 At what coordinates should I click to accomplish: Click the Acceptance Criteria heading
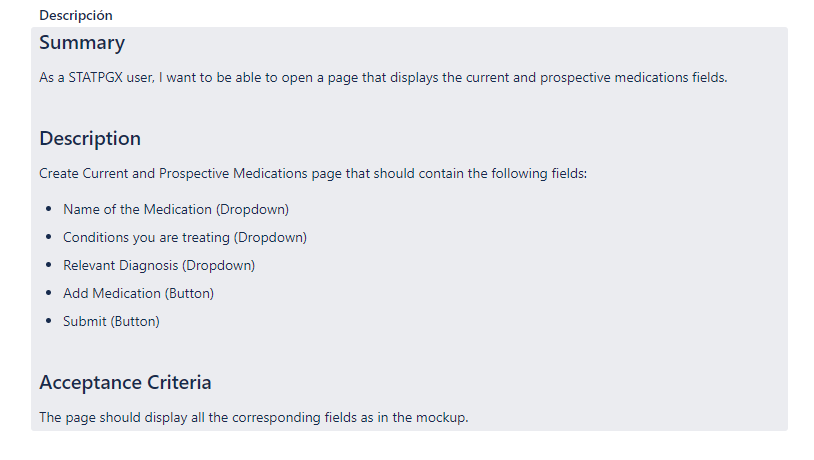point(125,383)
